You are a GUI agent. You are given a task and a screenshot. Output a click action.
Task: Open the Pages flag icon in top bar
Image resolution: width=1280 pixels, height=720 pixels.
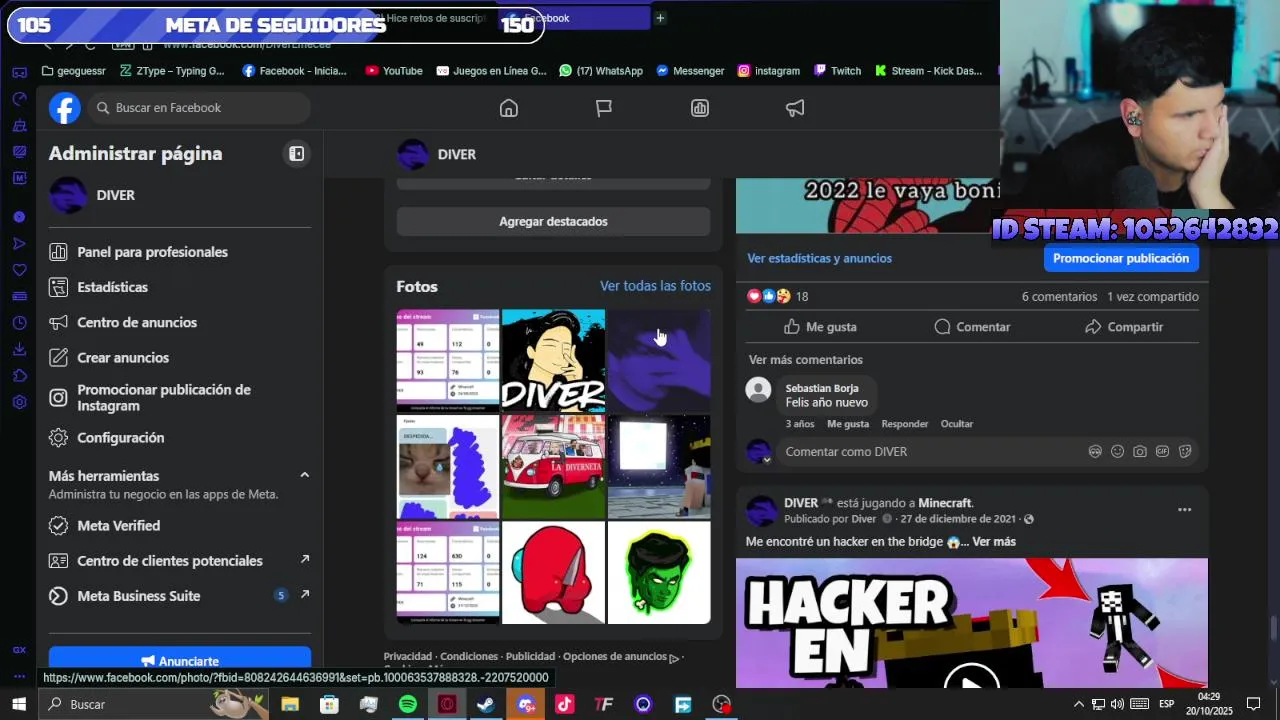click(x=604, y=108)
